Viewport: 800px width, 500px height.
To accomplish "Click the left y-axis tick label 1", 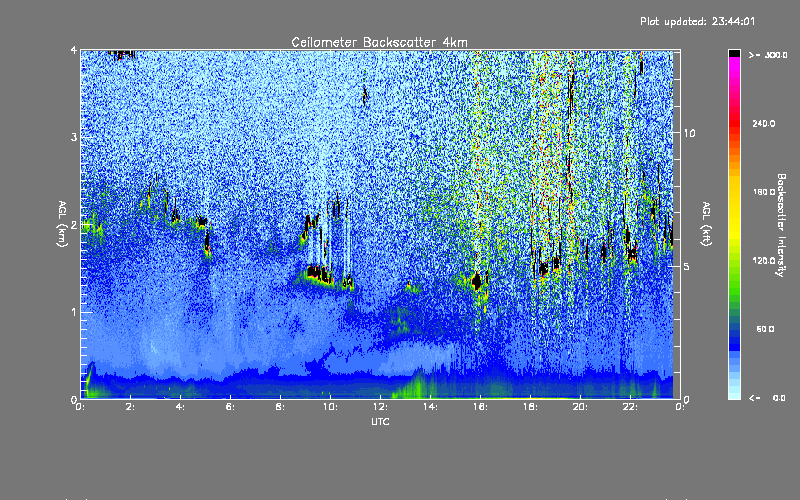I will tap(74, 312).
